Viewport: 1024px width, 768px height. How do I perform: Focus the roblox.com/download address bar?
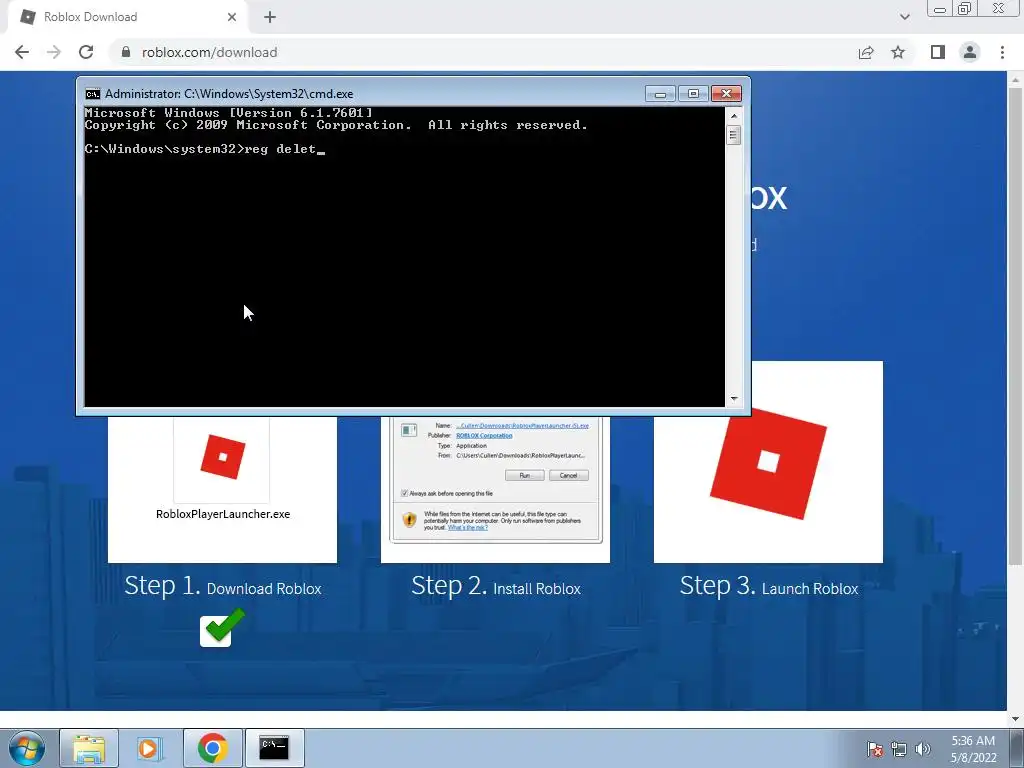[483, 52]
